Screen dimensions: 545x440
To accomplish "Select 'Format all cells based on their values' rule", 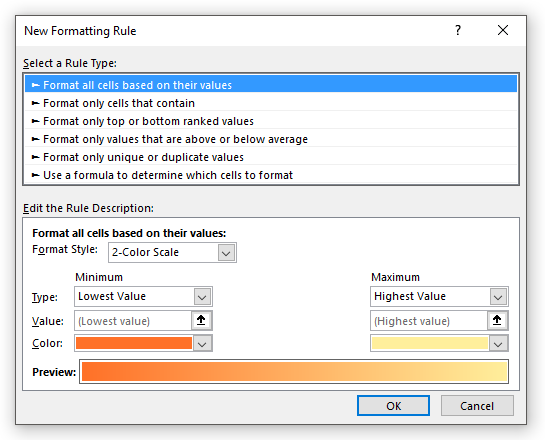I will [271, 85].
